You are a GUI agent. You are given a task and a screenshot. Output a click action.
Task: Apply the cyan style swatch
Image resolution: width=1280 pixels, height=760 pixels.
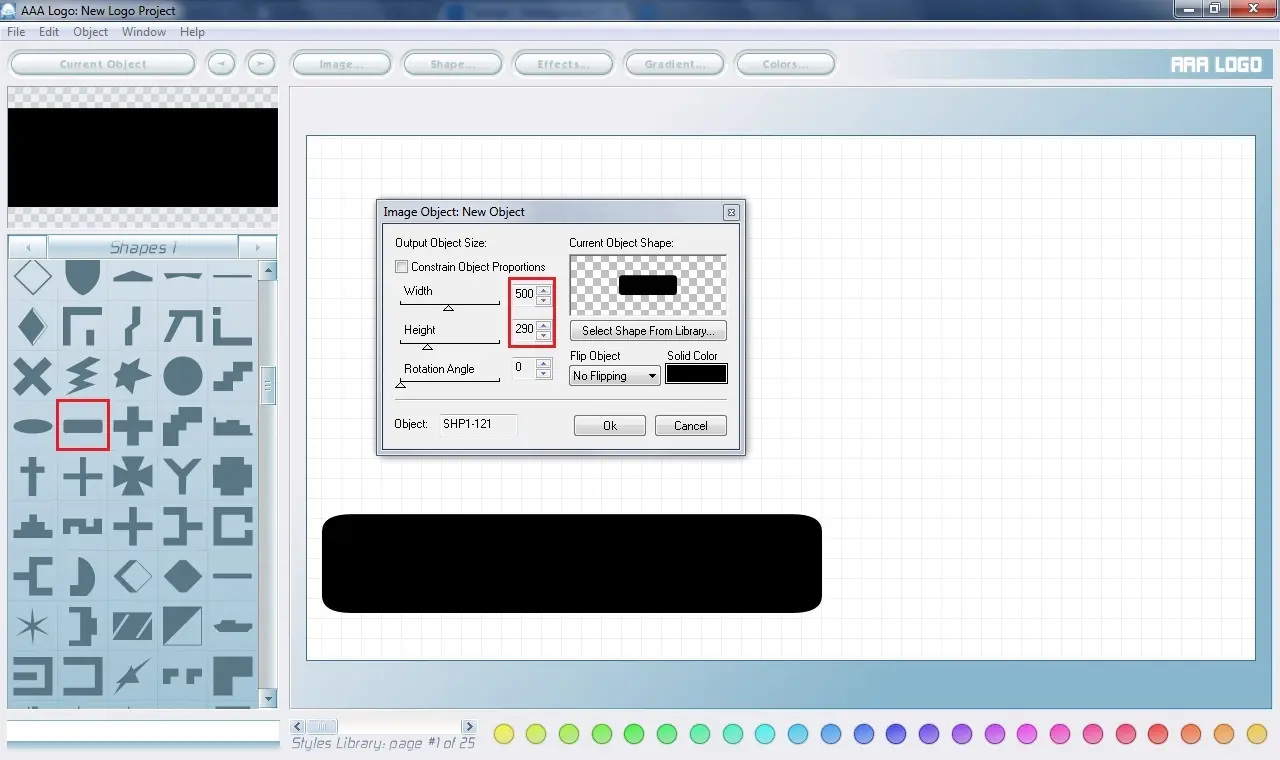(765, 734)
